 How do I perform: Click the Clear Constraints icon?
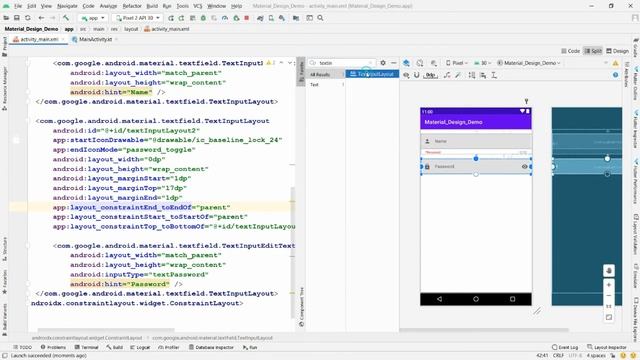[447, 75]
